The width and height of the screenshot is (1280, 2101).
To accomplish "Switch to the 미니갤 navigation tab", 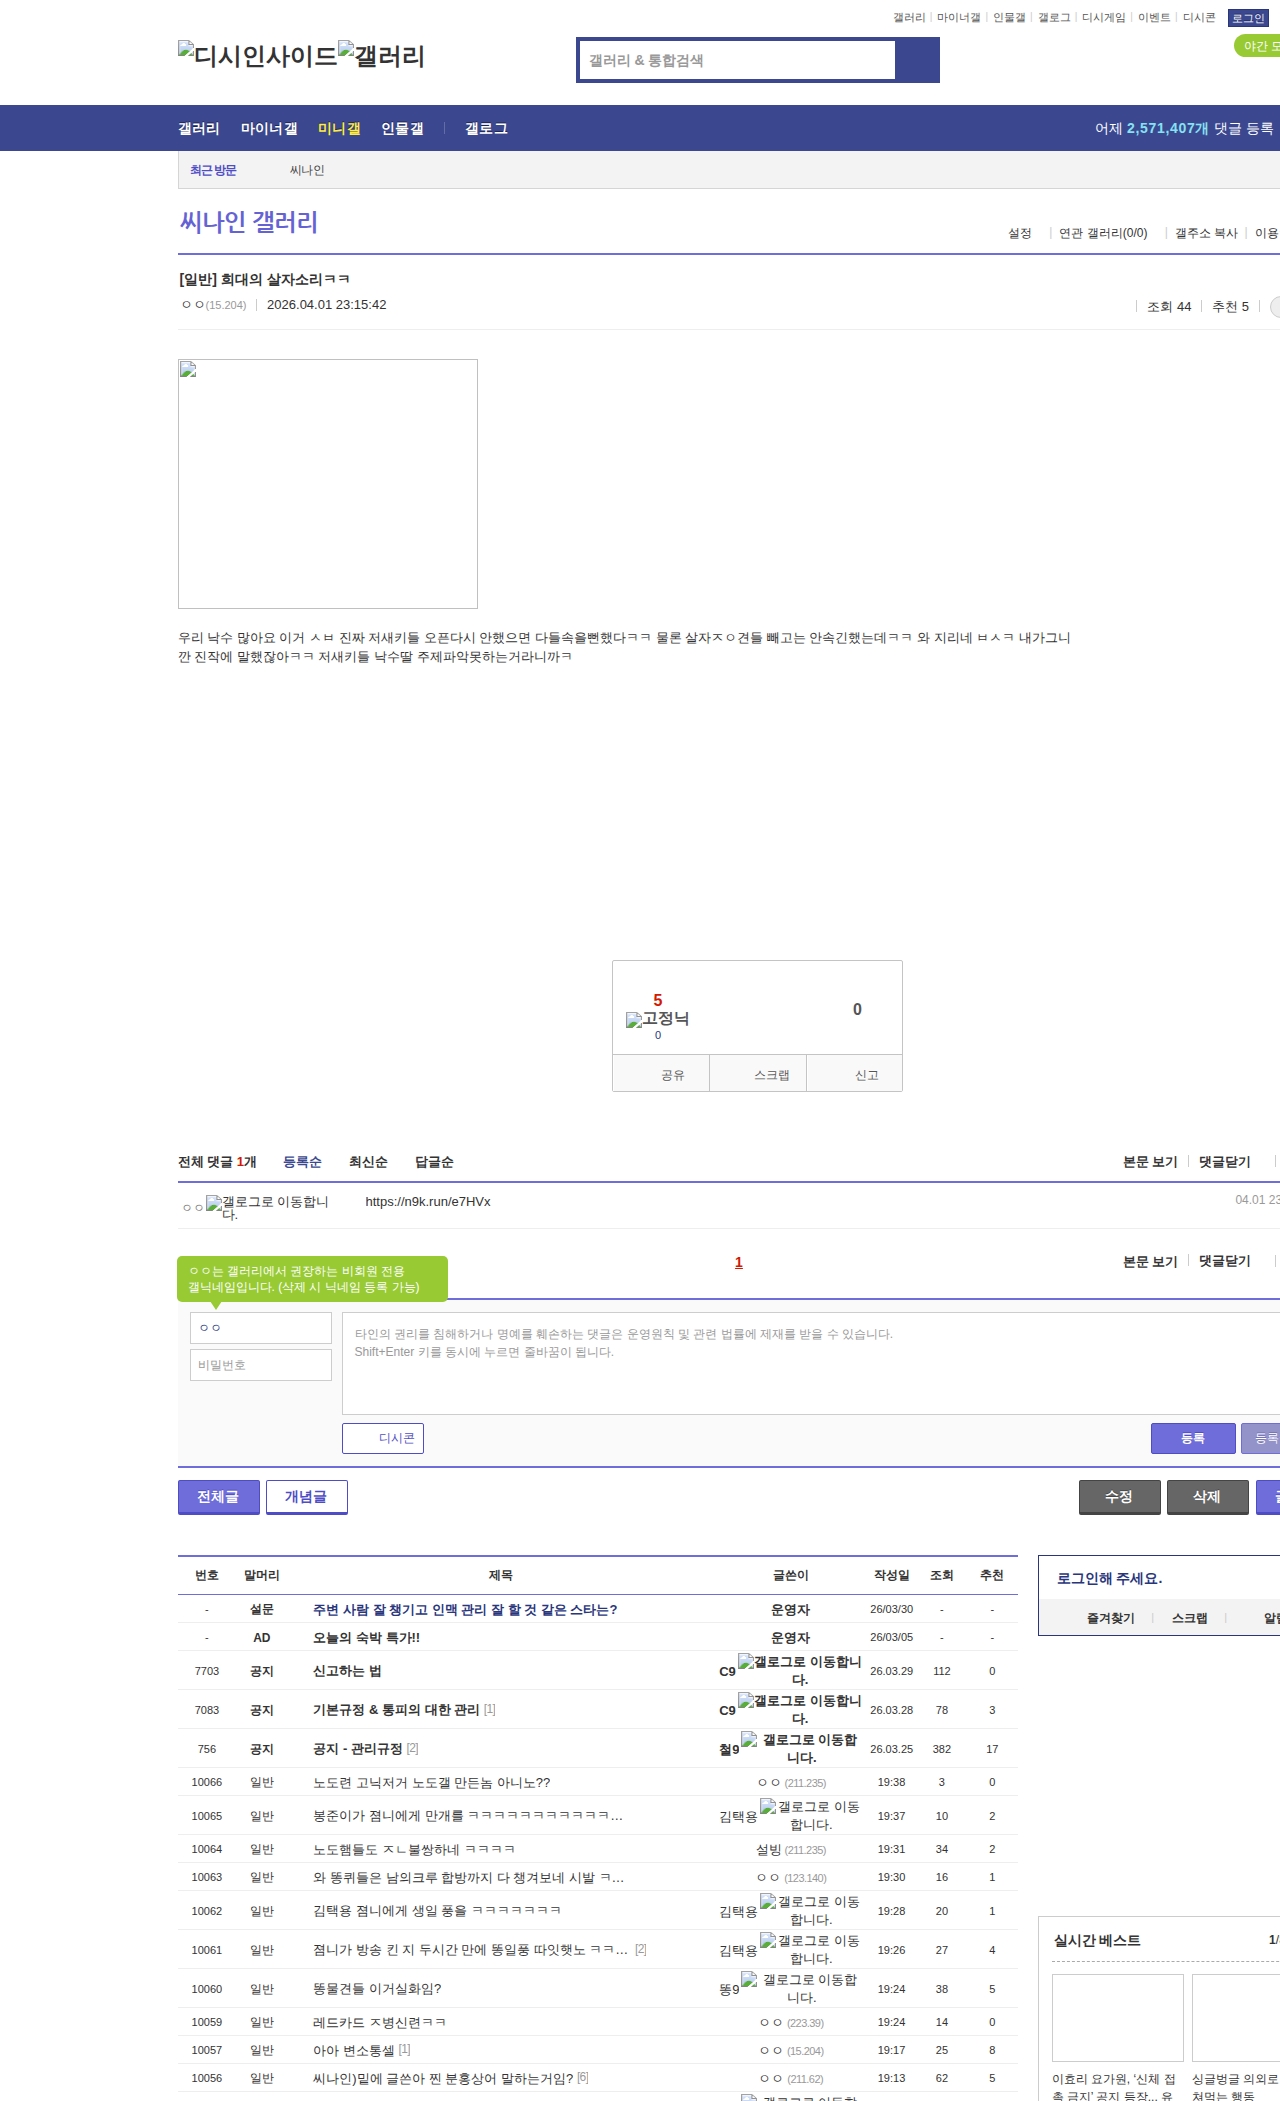I will (x=339, y=129).
